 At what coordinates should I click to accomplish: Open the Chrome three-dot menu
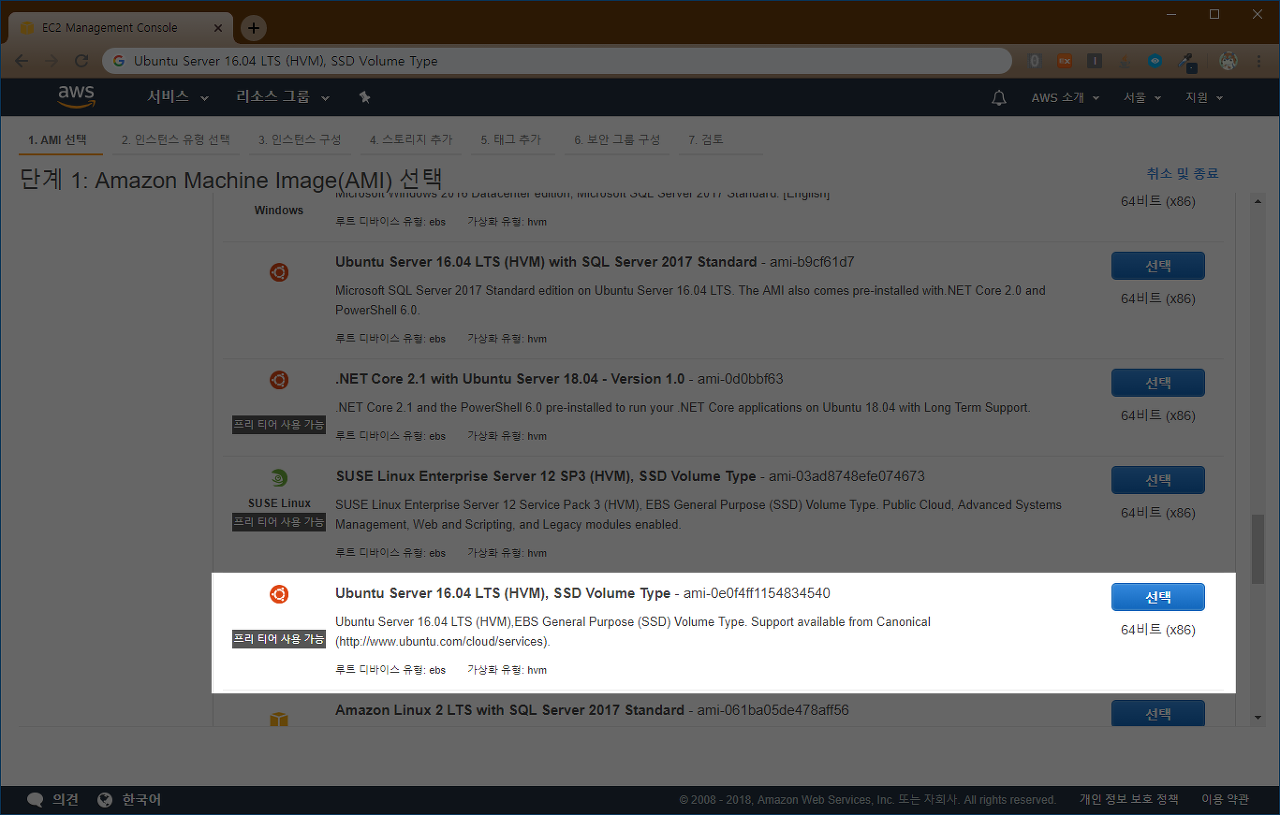pyautogui.click(x=1259, y=61)
